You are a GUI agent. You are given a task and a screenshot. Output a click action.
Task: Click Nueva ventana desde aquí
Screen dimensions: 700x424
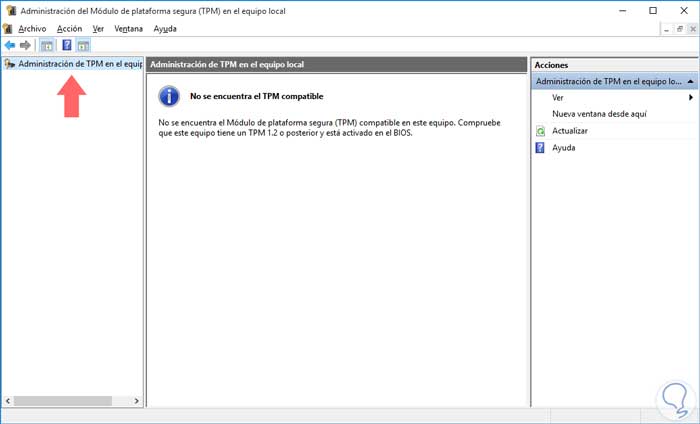click(x=599, y=114)
